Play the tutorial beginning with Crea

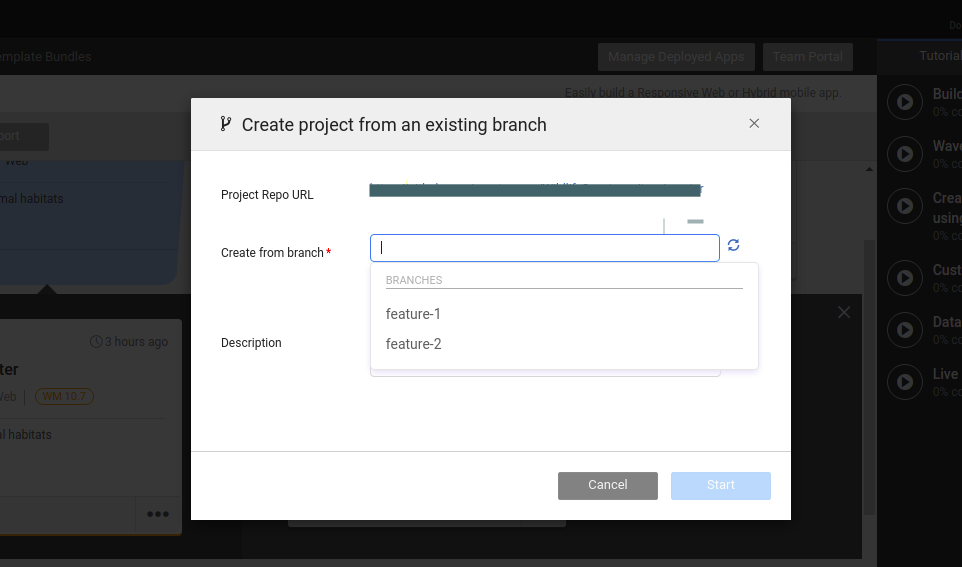905,206
